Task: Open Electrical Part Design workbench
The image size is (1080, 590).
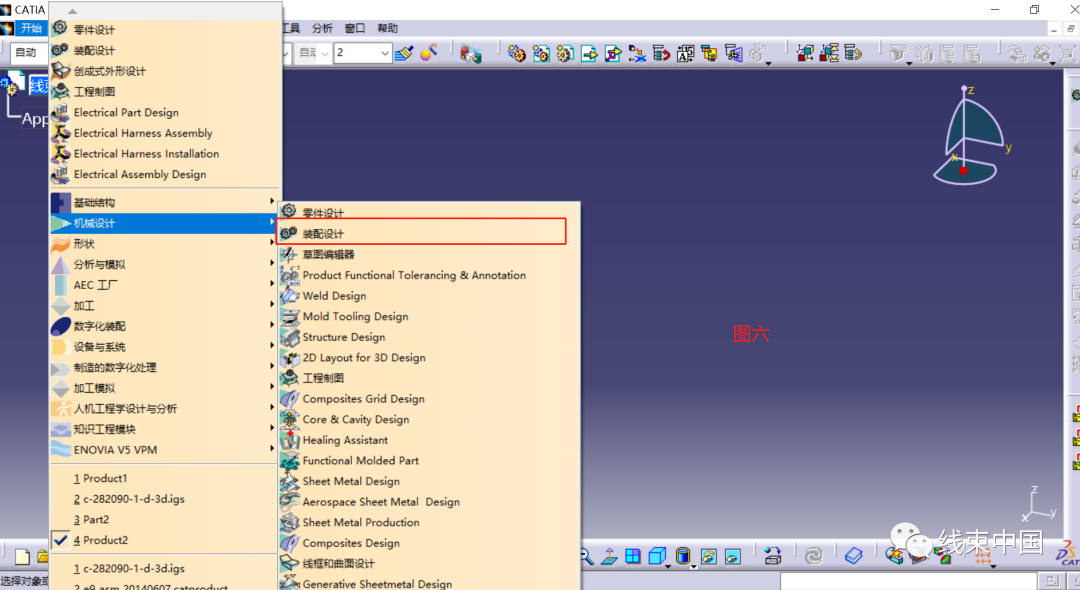Action: (x=165, y=112)
